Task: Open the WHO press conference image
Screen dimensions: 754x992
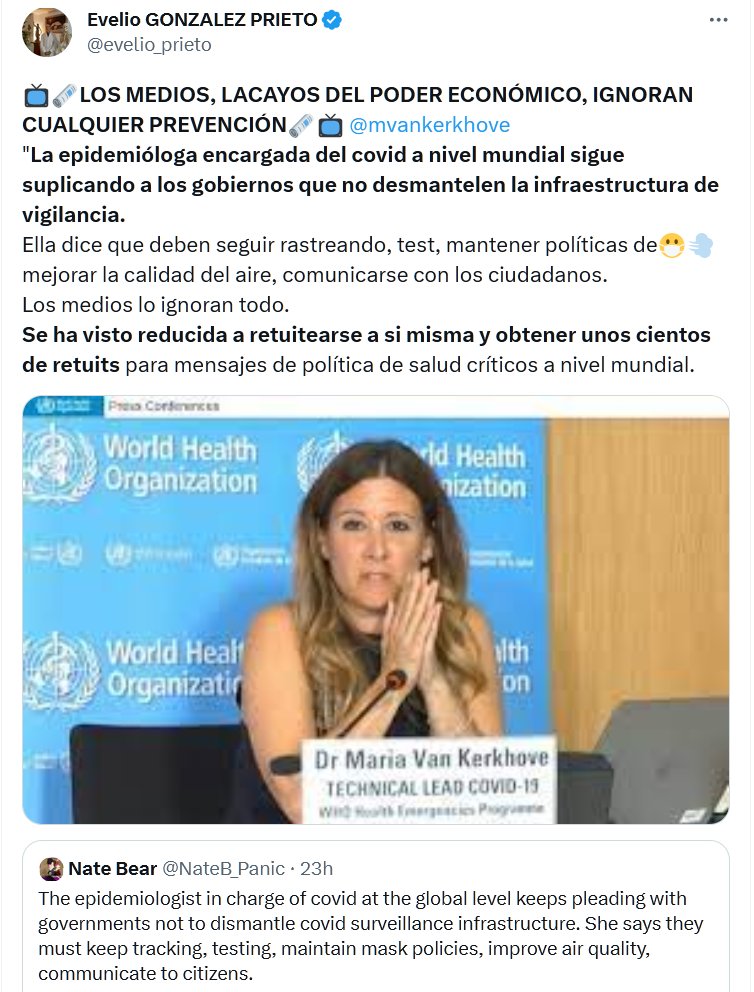Action: coord(376,610)
